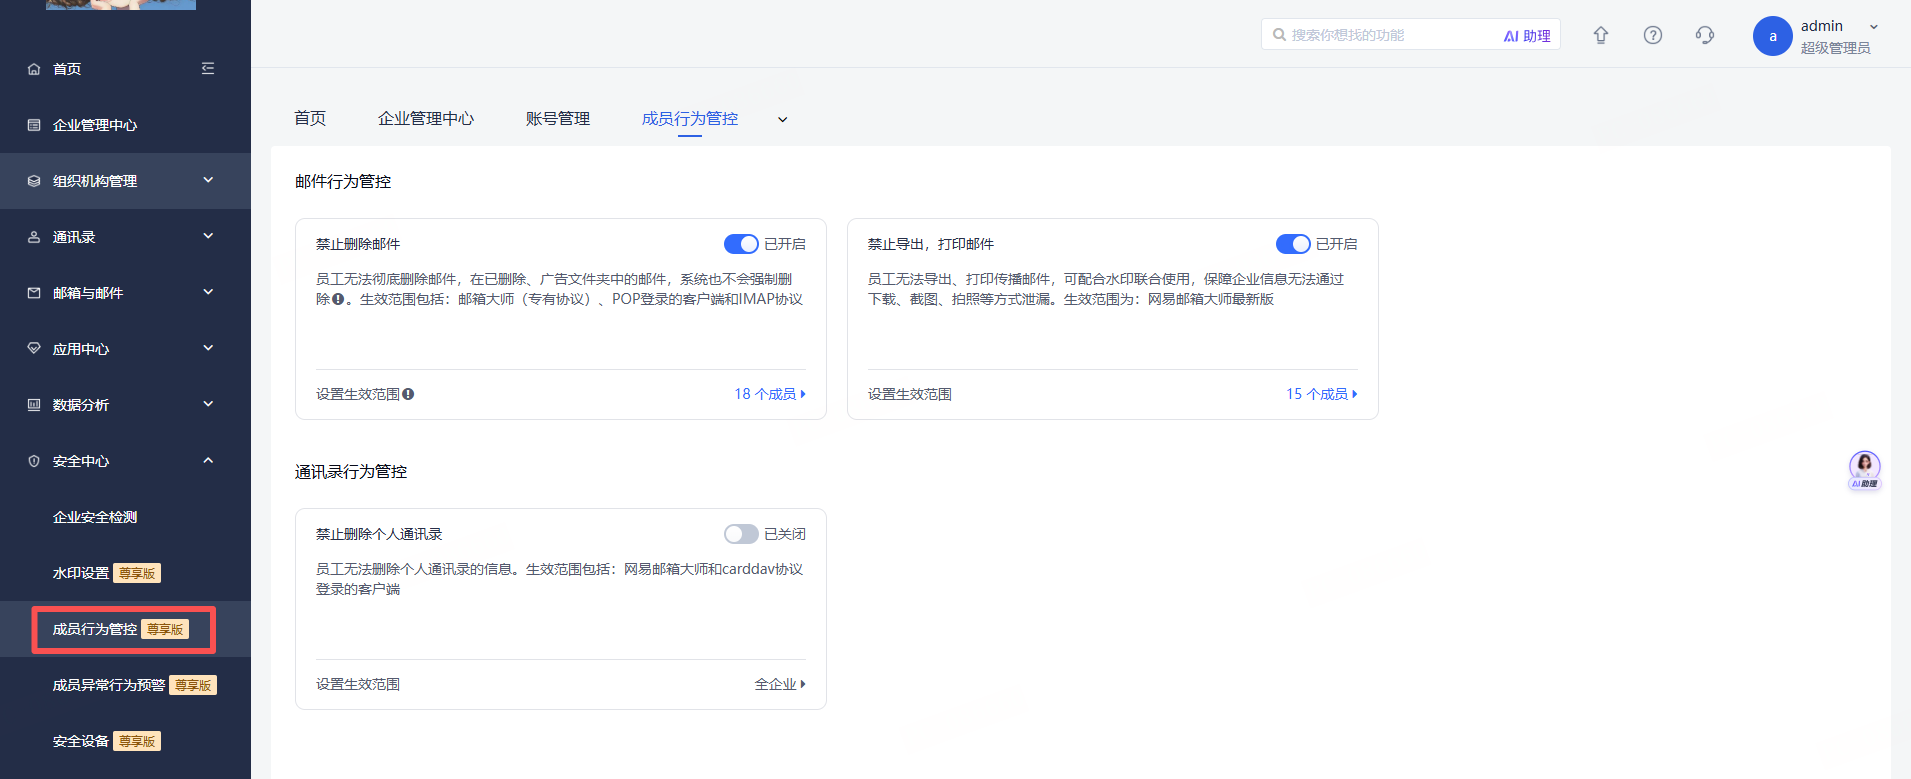Click the 安全中心 shield icon
The height and width of the screenshot is (779, 1911).
(x=34, y=461)
